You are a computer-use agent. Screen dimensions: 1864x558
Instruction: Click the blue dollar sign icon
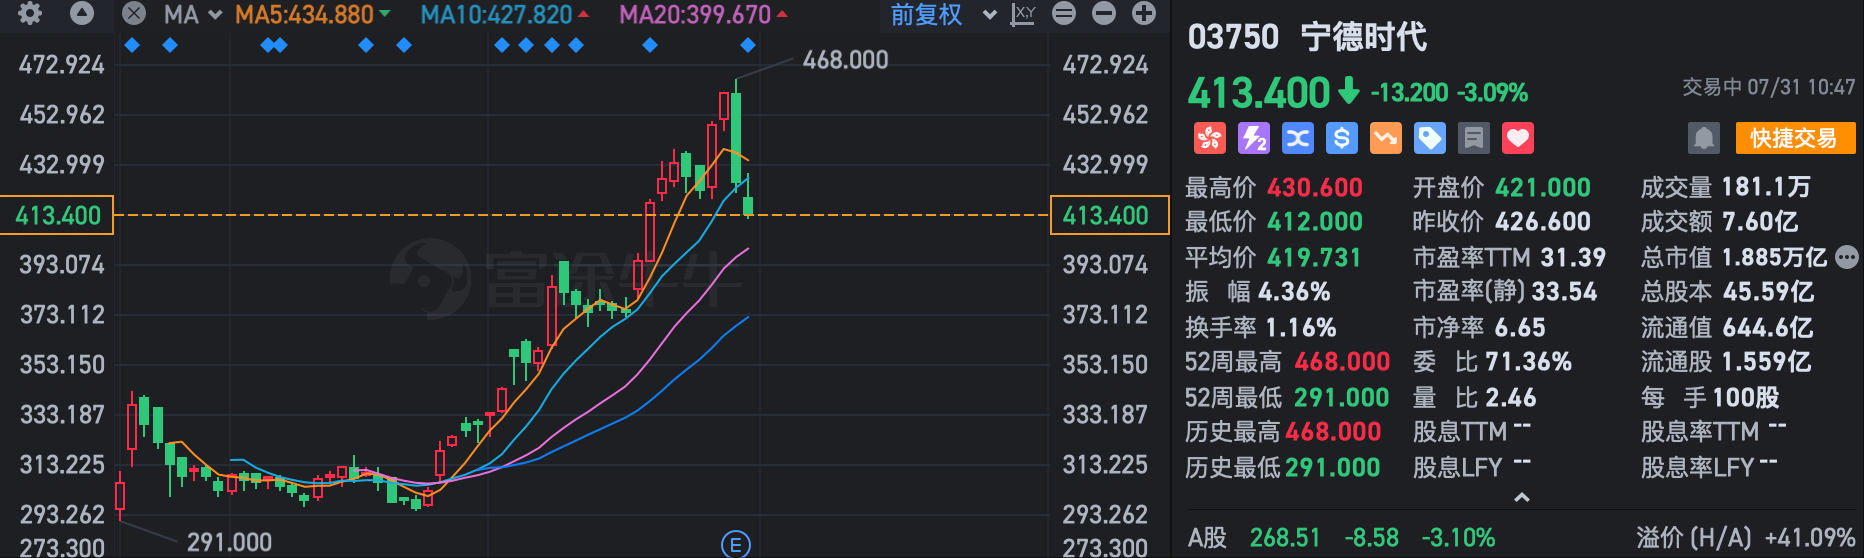point(1342,138)
